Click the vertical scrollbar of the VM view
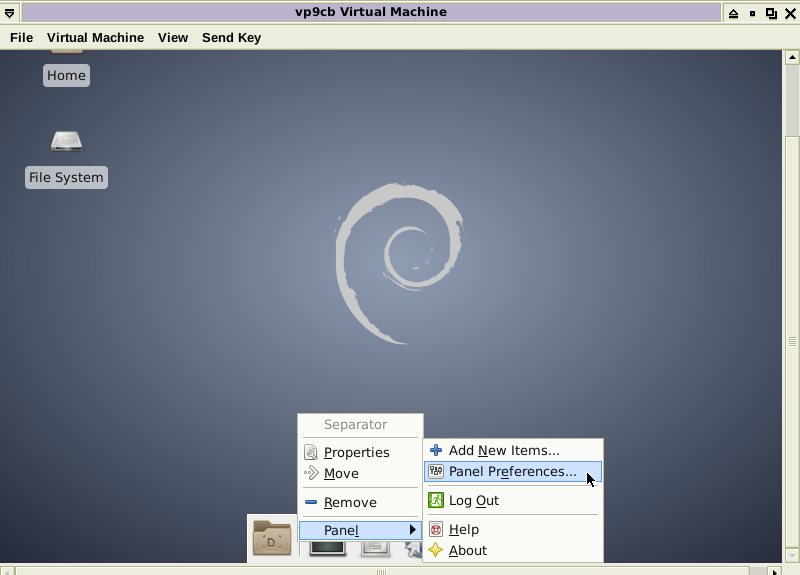The image size is (800, 575). [791, 340]
